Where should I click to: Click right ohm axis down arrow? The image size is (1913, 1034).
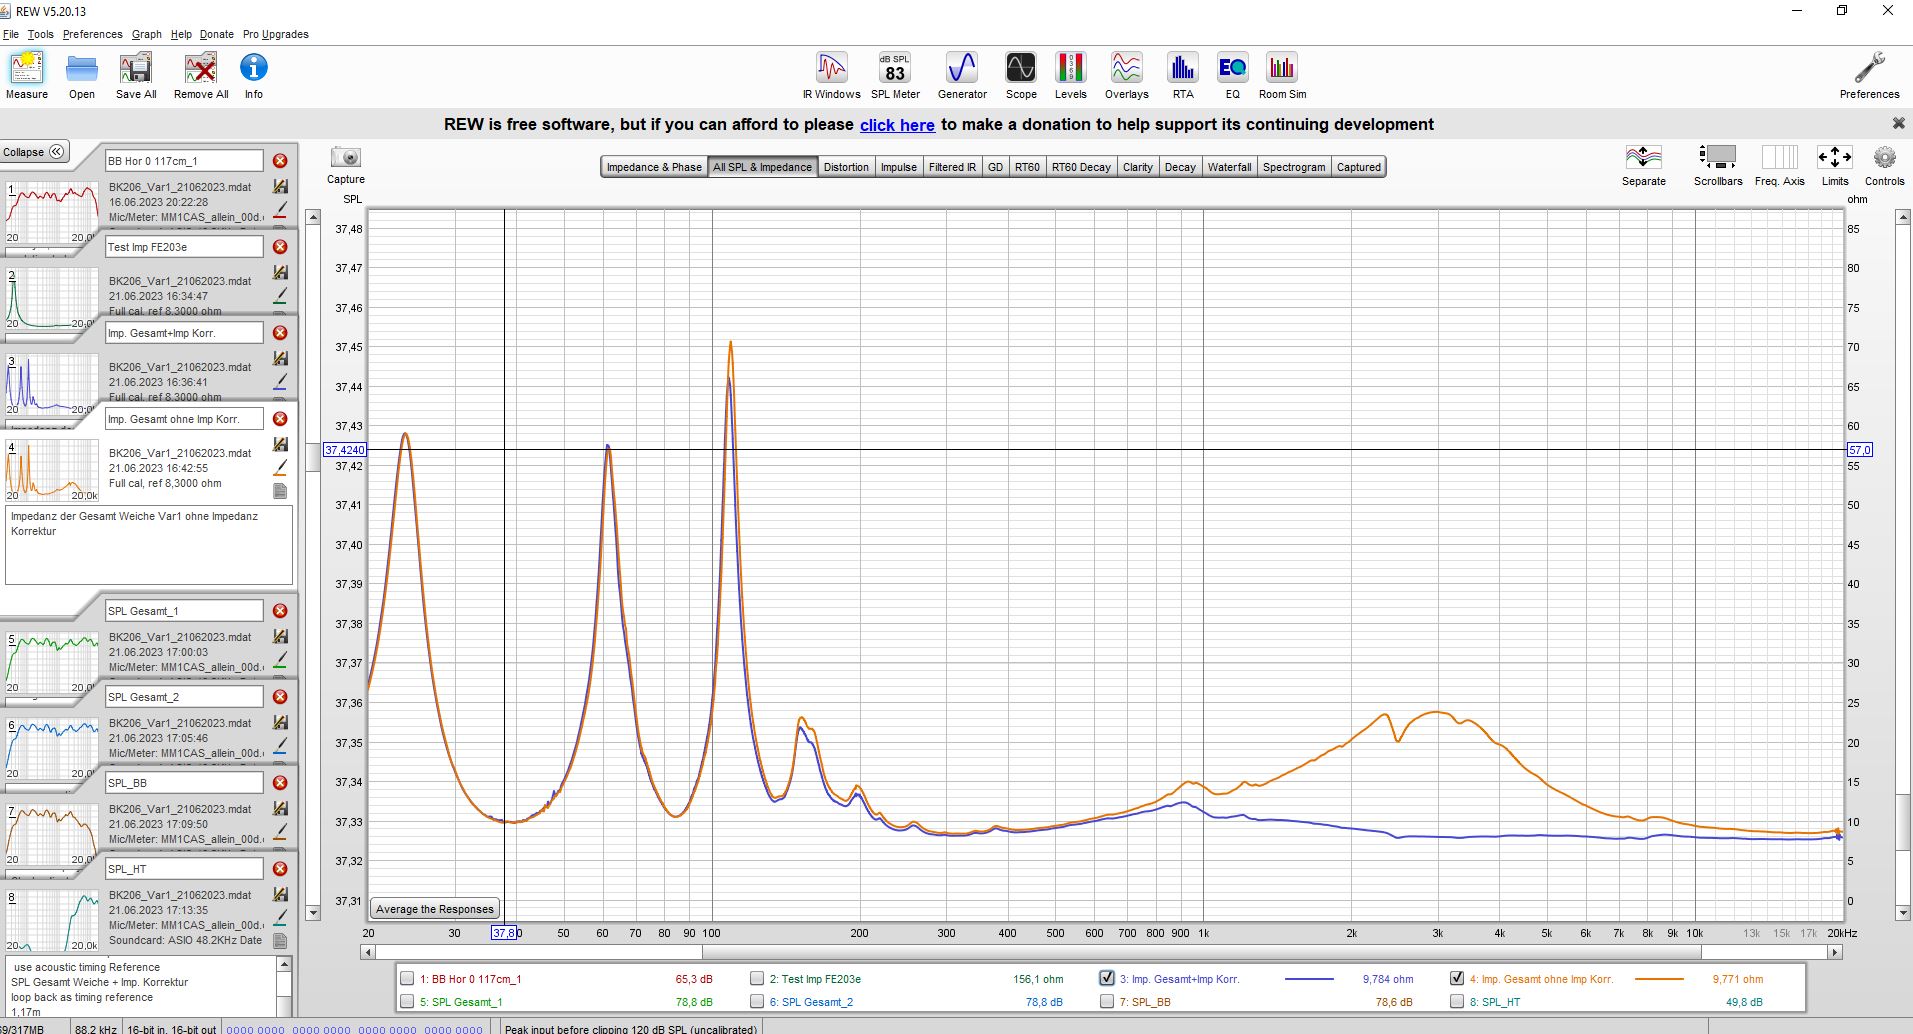[x=1903, y=913]
